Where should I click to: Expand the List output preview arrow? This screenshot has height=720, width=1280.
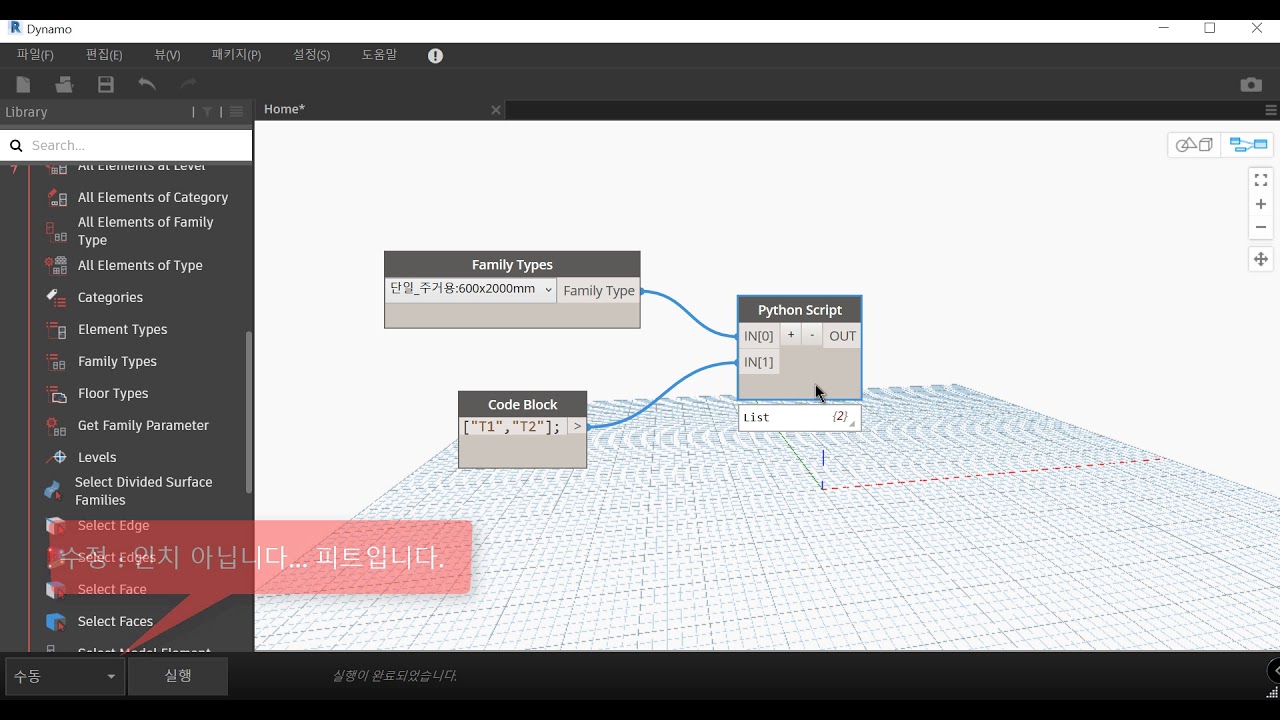point(852,424)
